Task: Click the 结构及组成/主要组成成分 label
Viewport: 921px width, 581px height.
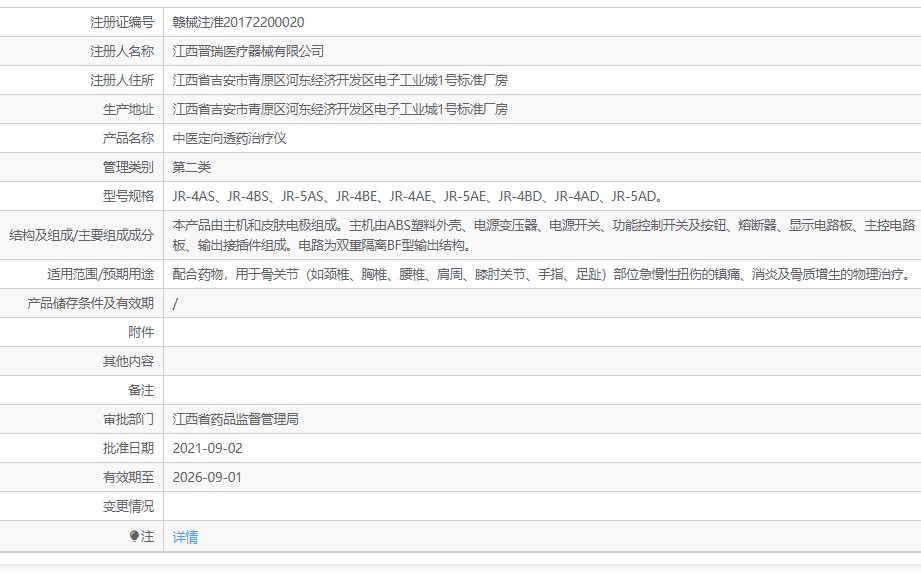Action: tap(82, 235)
